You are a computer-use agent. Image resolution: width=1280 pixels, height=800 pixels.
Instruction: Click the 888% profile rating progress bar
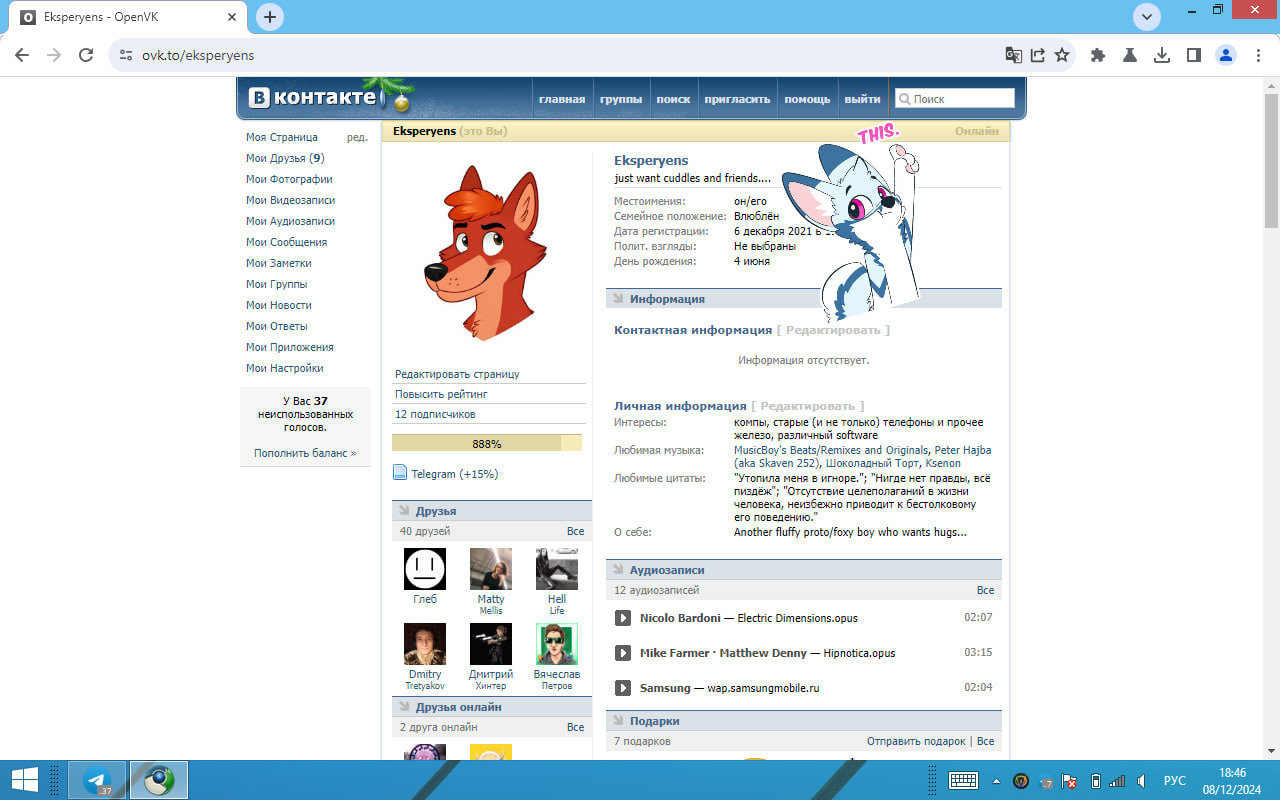click(487, 443)
